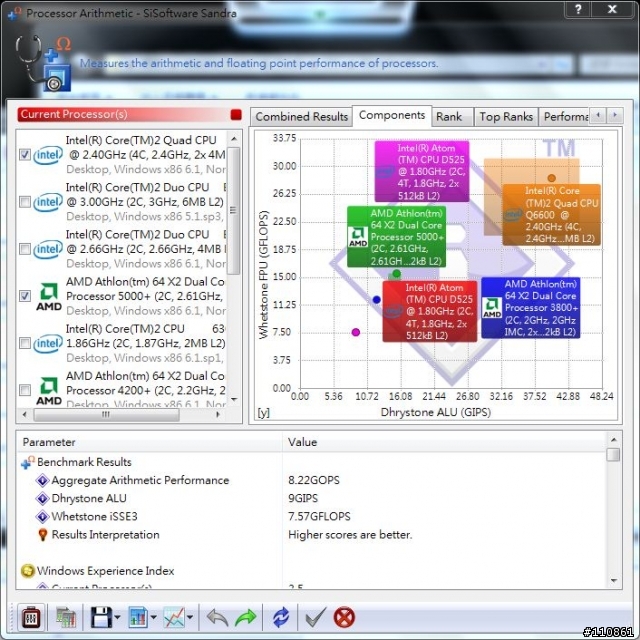The height and width of the screenshot is (640, 640).
Task: Check the Core 2 Duo 2.66GHz checkbox
Action: (x=25, y=249)
